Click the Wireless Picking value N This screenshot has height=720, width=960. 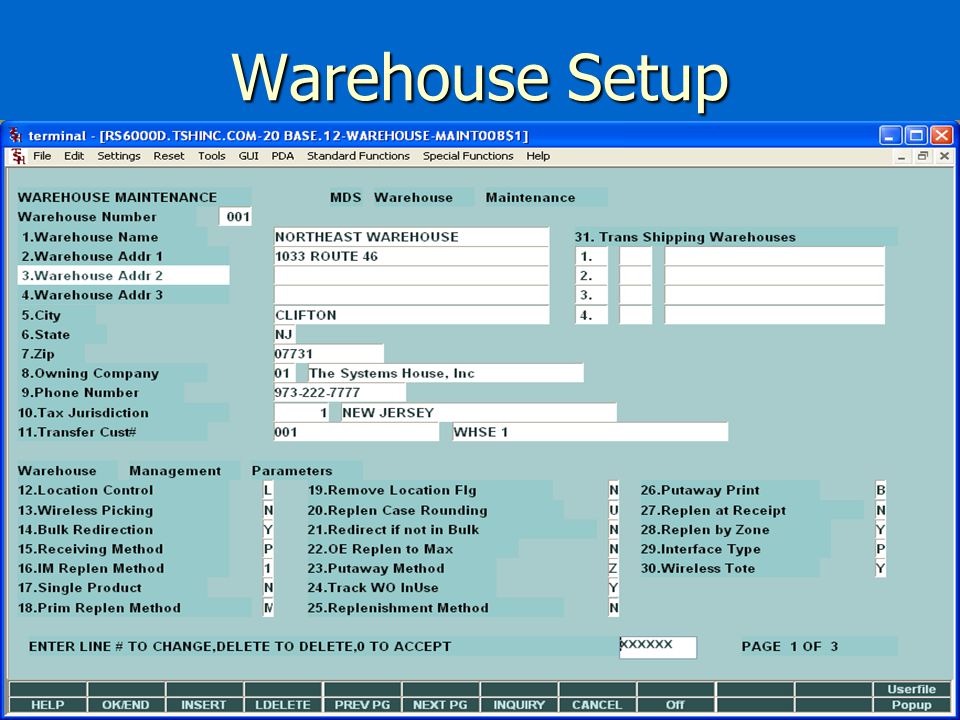pos(268,510)
